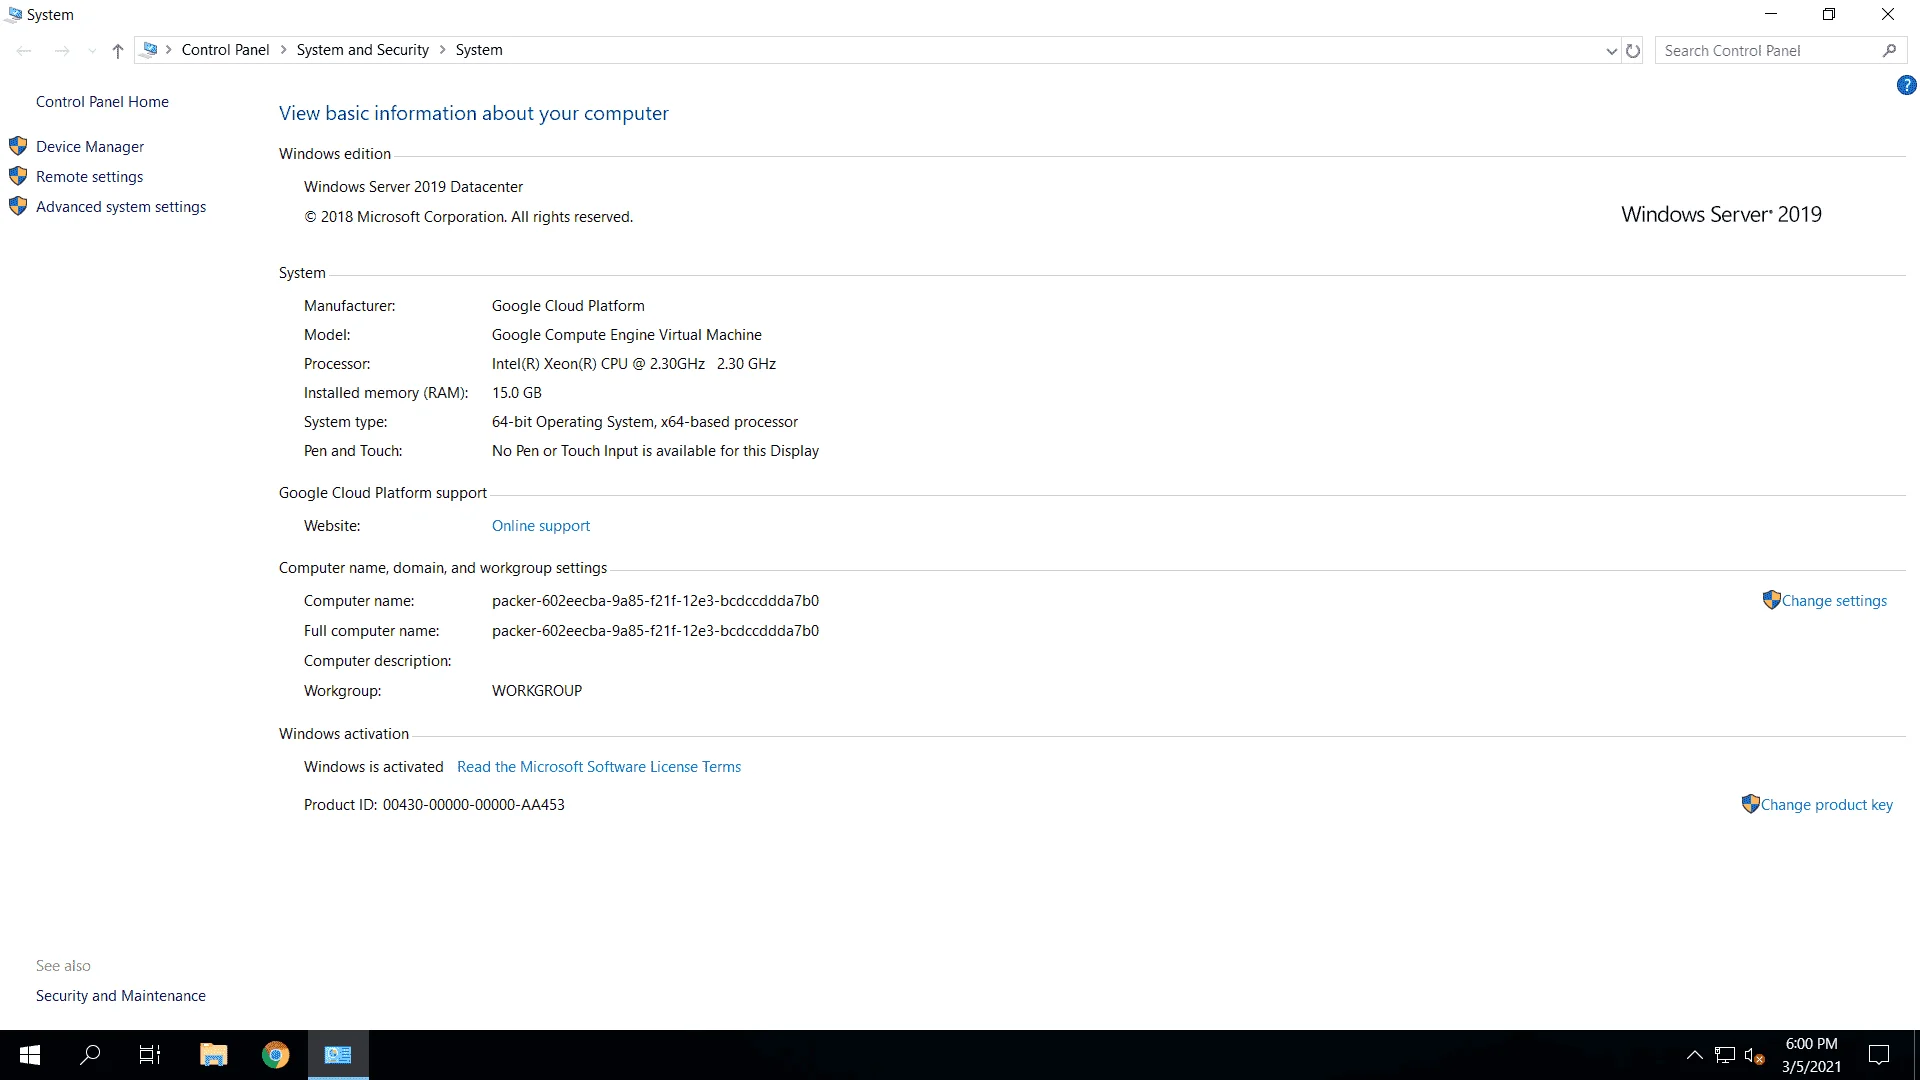Click the Show desktop strip at taskbar end
Screen dimensions: 1920x1080
tap(1916, 1055)
